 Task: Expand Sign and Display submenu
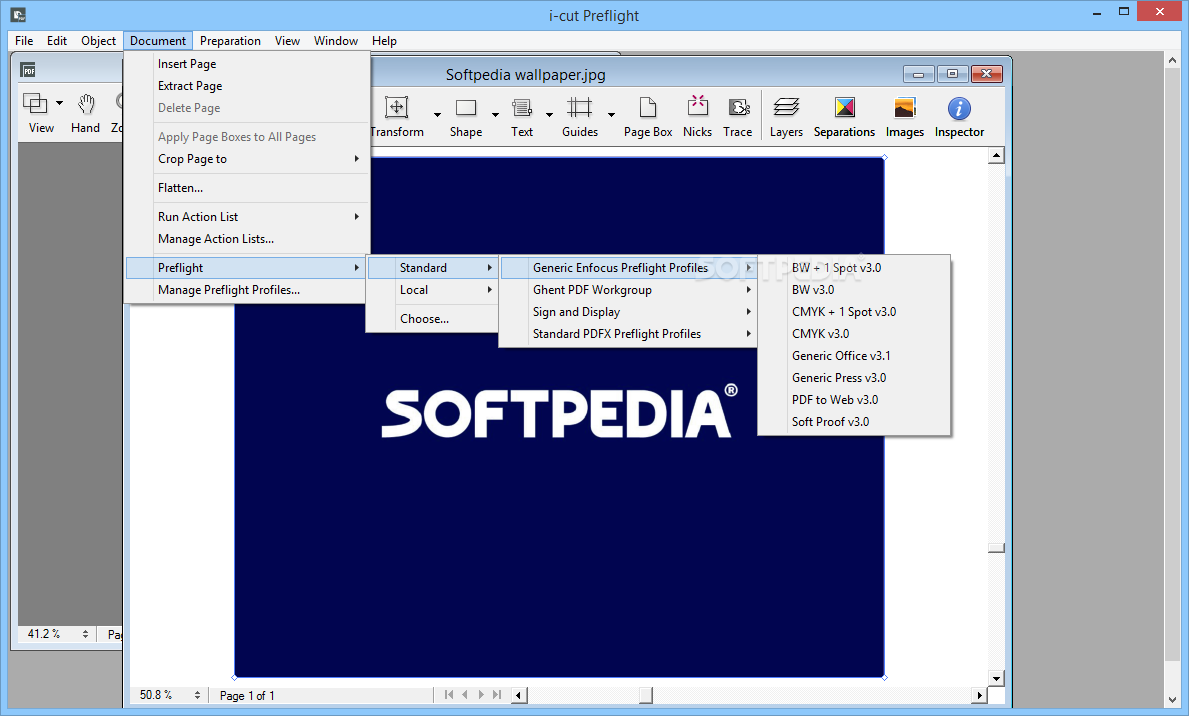point(628,312)
